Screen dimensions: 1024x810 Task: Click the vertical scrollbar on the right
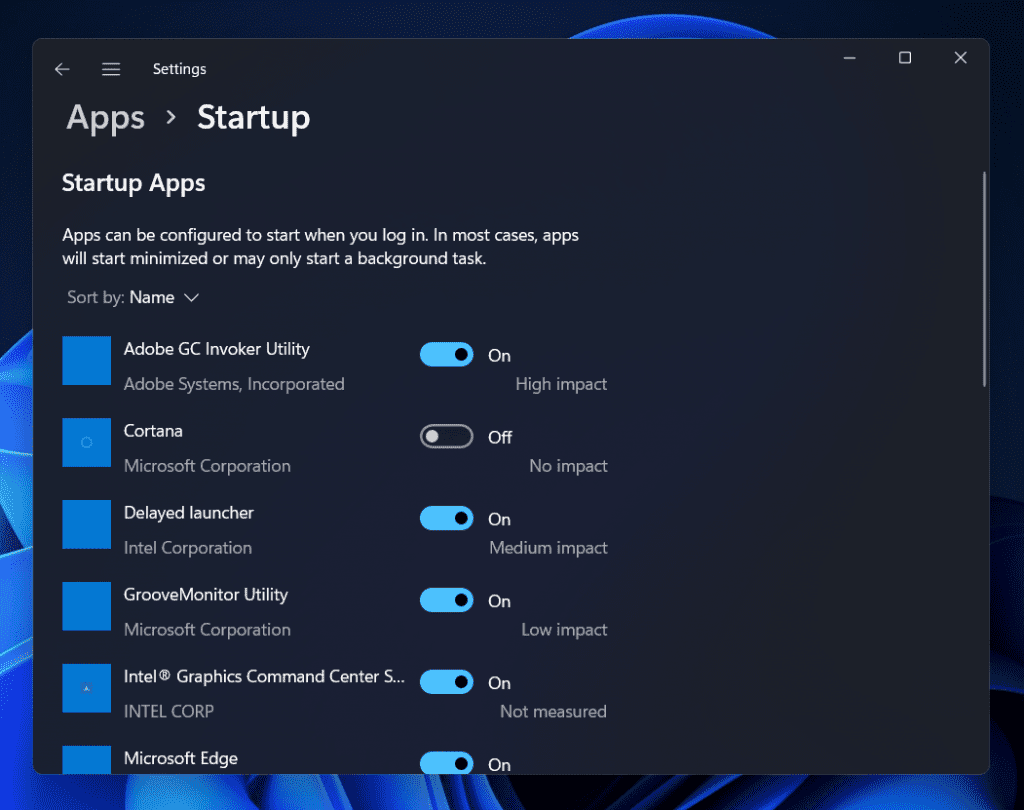(984, 280)
